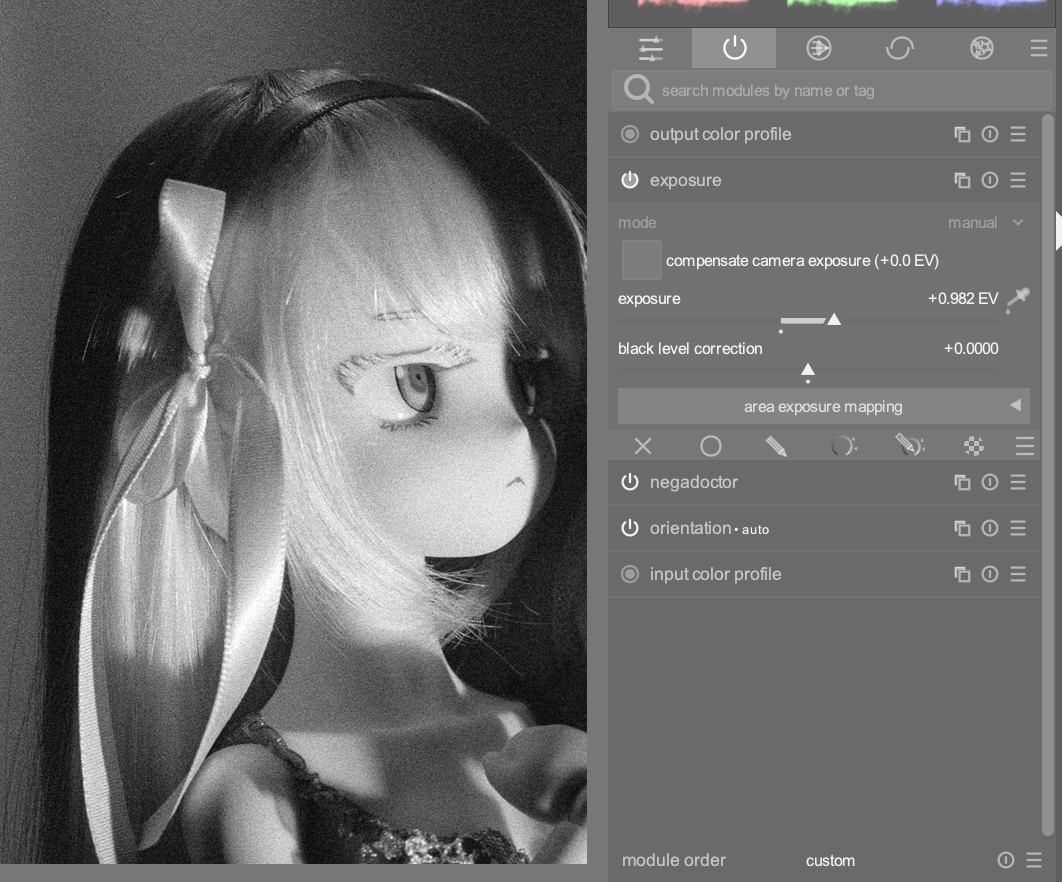
Task: Create new instance of exposure module
Action: tap(962, 180)
